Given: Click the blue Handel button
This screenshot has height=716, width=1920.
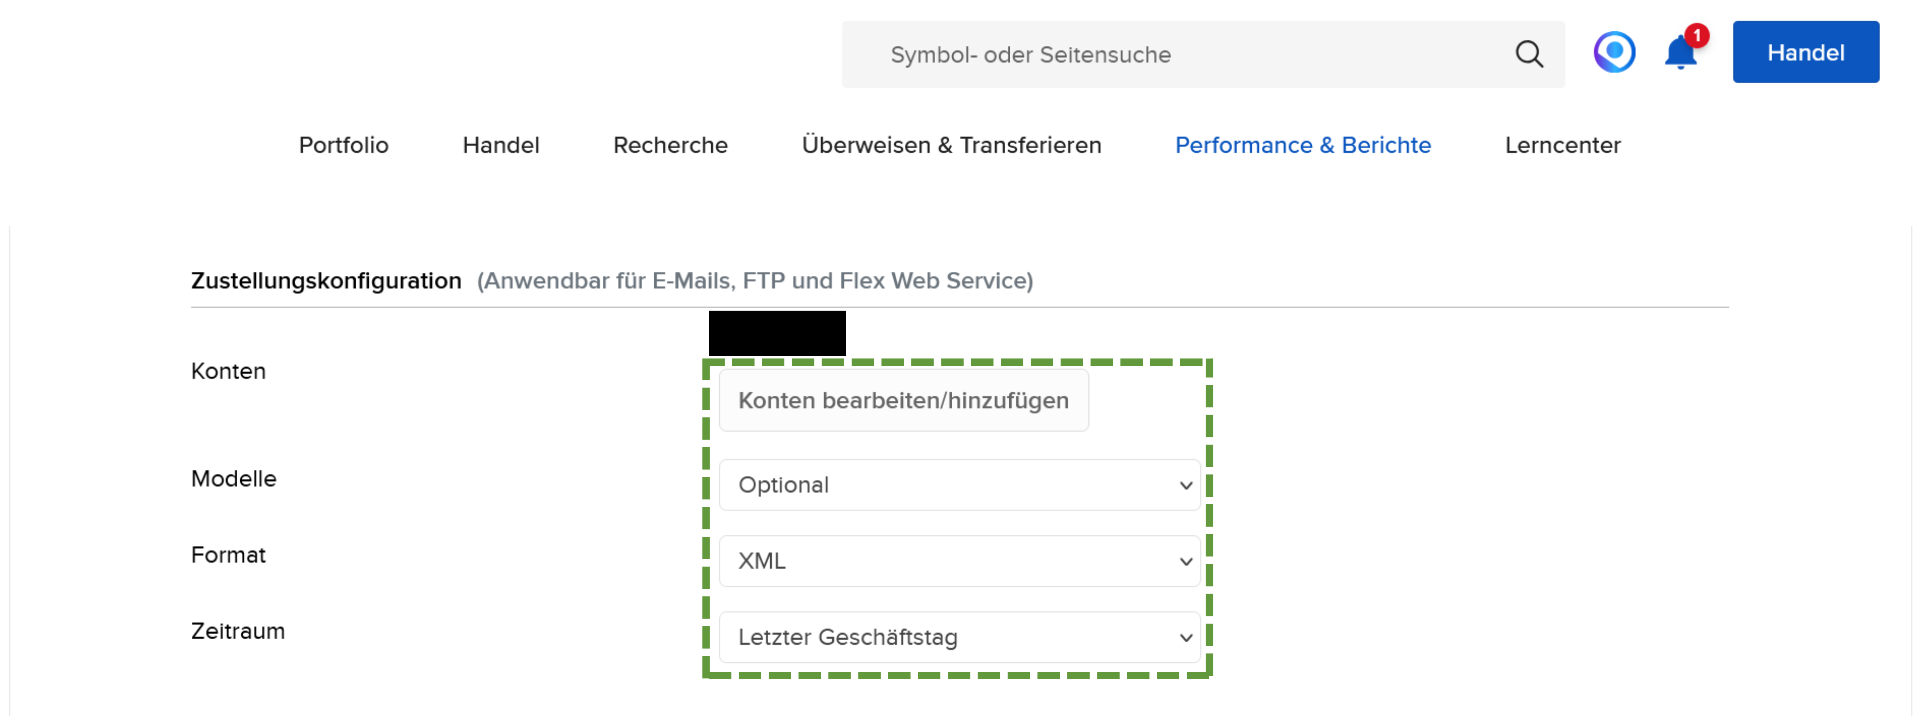Looking at the screenshot, I should 1805,51.
